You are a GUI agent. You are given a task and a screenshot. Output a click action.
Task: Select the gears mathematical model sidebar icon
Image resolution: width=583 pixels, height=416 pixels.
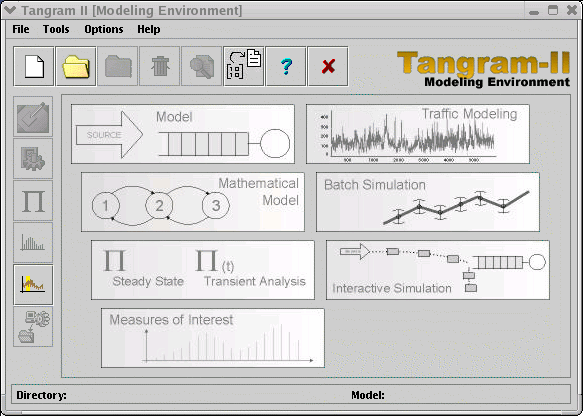point(33,159)
